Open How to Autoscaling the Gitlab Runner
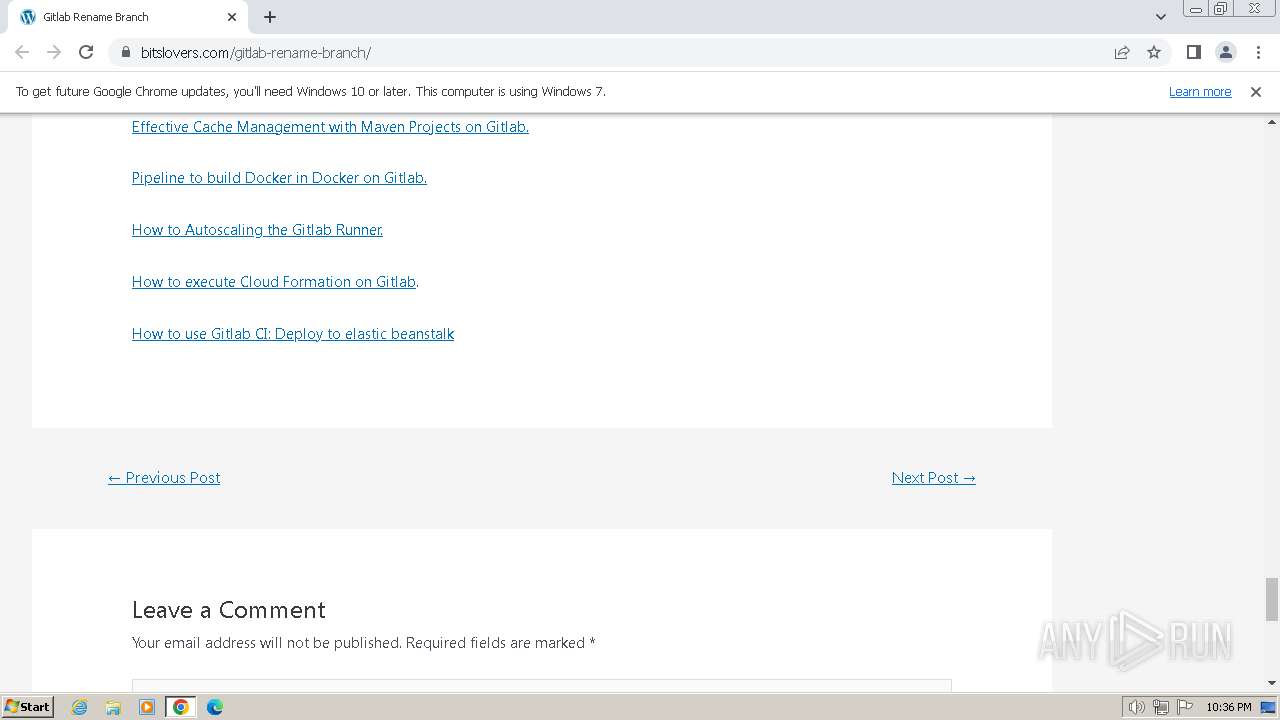The width and height of the screenshot is (1280, 720). coord(257,230)
